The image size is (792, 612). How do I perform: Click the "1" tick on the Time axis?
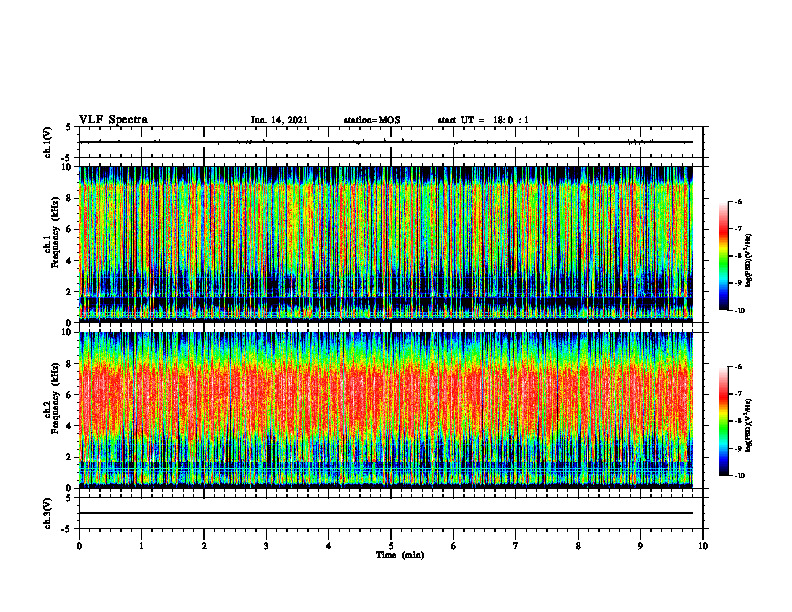(x=141, y=546)
